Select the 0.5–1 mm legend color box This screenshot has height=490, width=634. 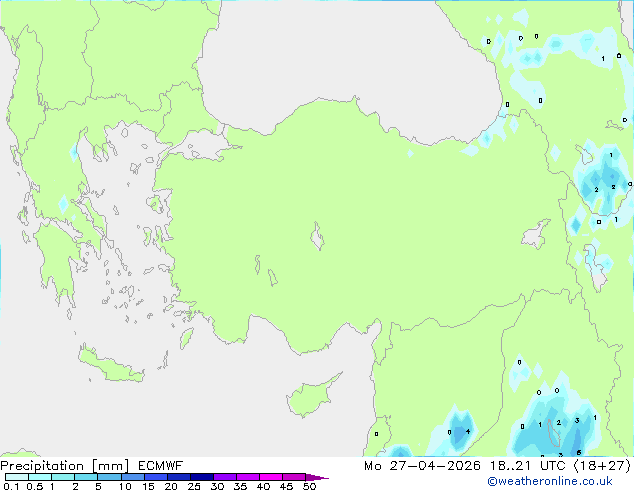(40, 477)
